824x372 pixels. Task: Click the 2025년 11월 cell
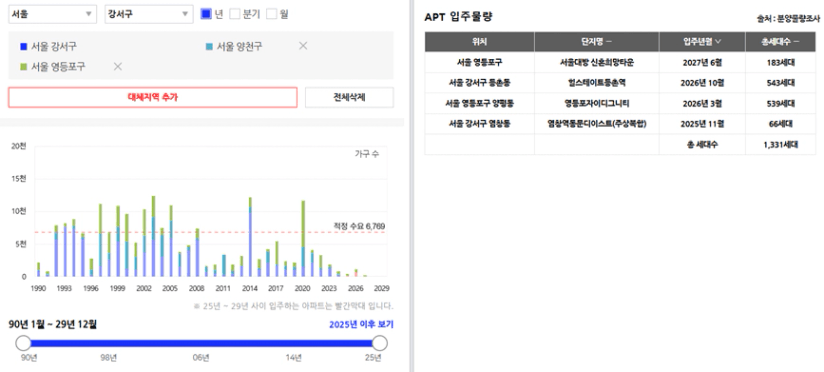pyautogui.click(x=702, y=124)
